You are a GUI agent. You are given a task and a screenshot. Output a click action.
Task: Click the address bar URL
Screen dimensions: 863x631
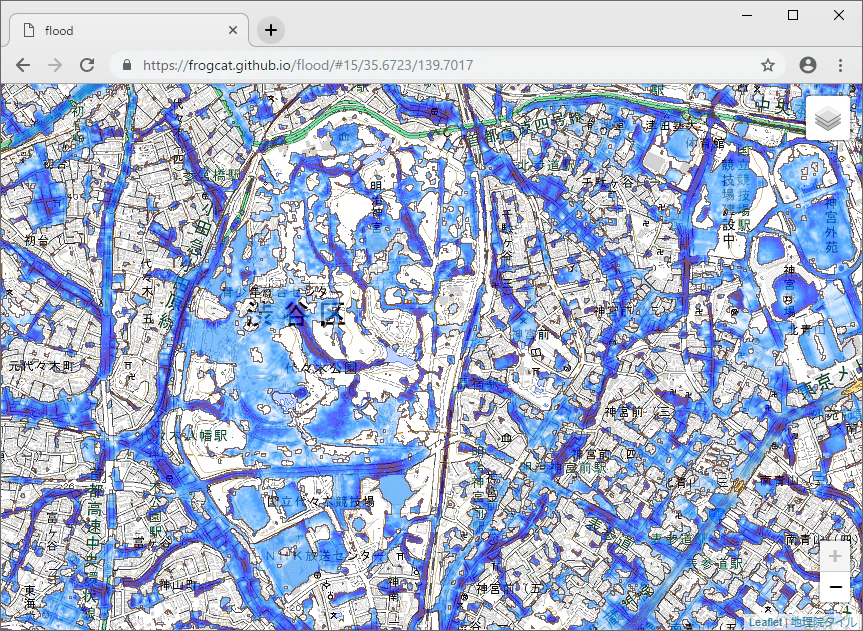pyautogui.click(x=308, y=65)
